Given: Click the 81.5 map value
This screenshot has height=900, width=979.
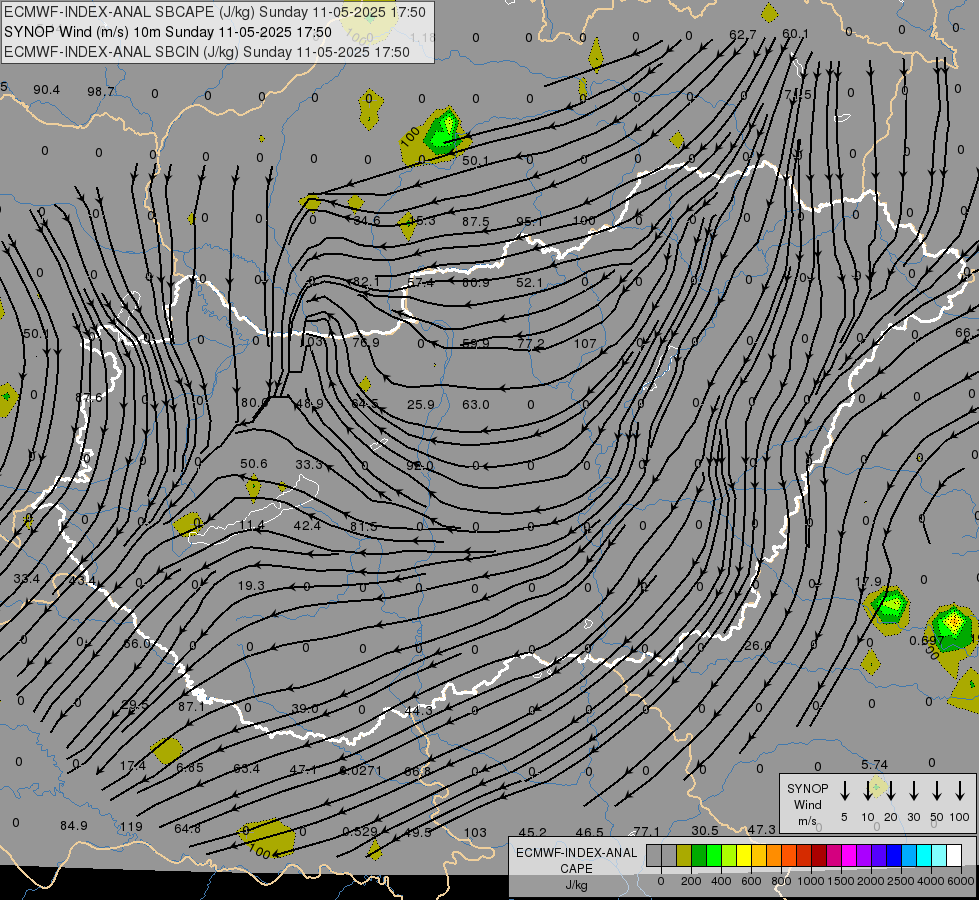Looking at the screenshot, I should pos(363,527).
